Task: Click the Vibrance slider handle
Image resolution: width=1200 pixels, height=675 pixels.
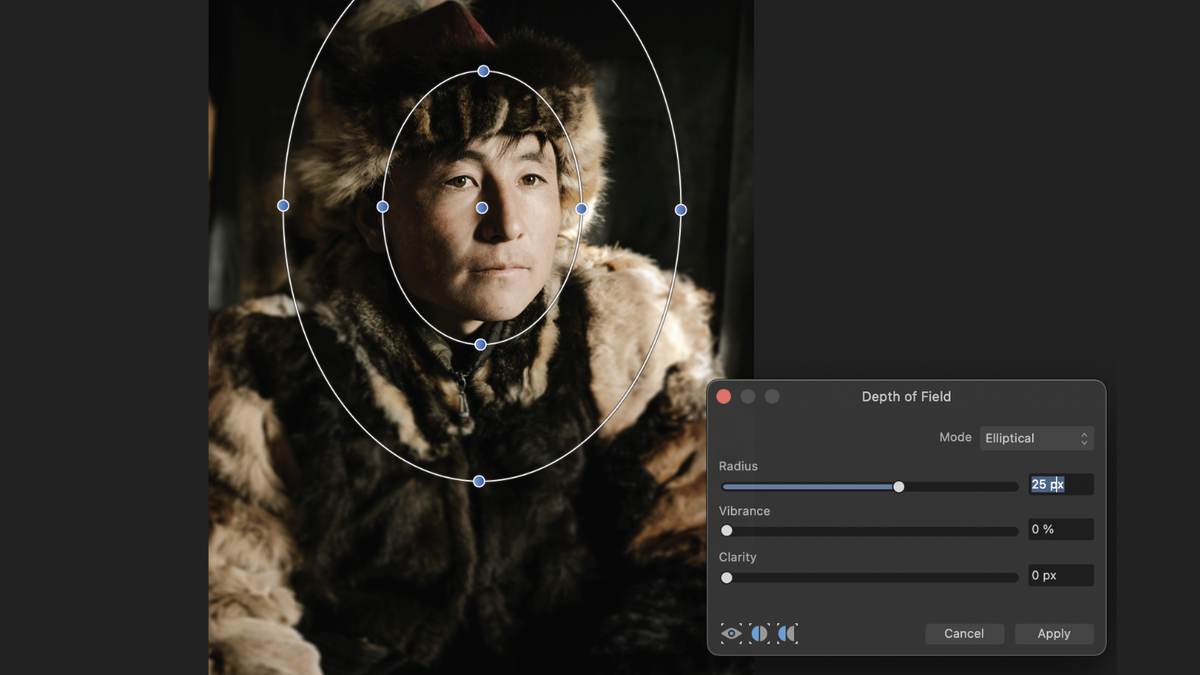Action: [726, 531]
